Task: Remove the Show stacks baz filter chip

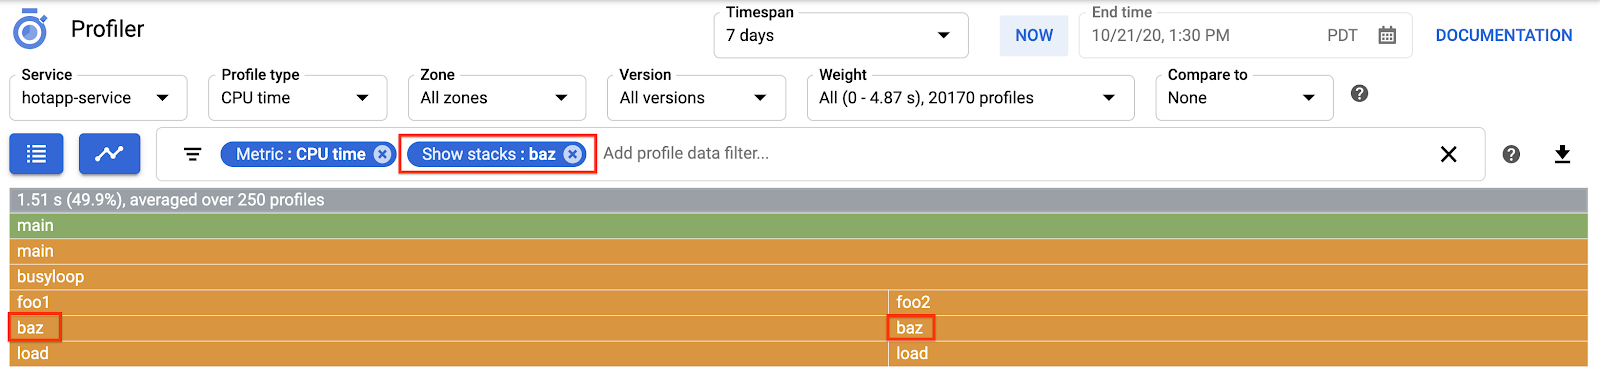Action: tap(572, 154)
